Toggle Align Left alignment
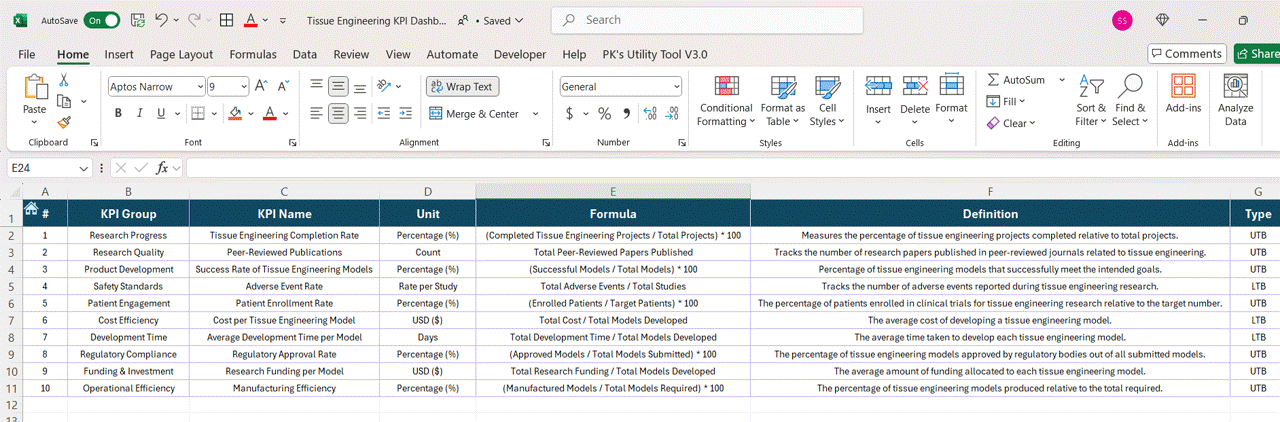This screenshot has height=422, width=1280. click(317, 114)
